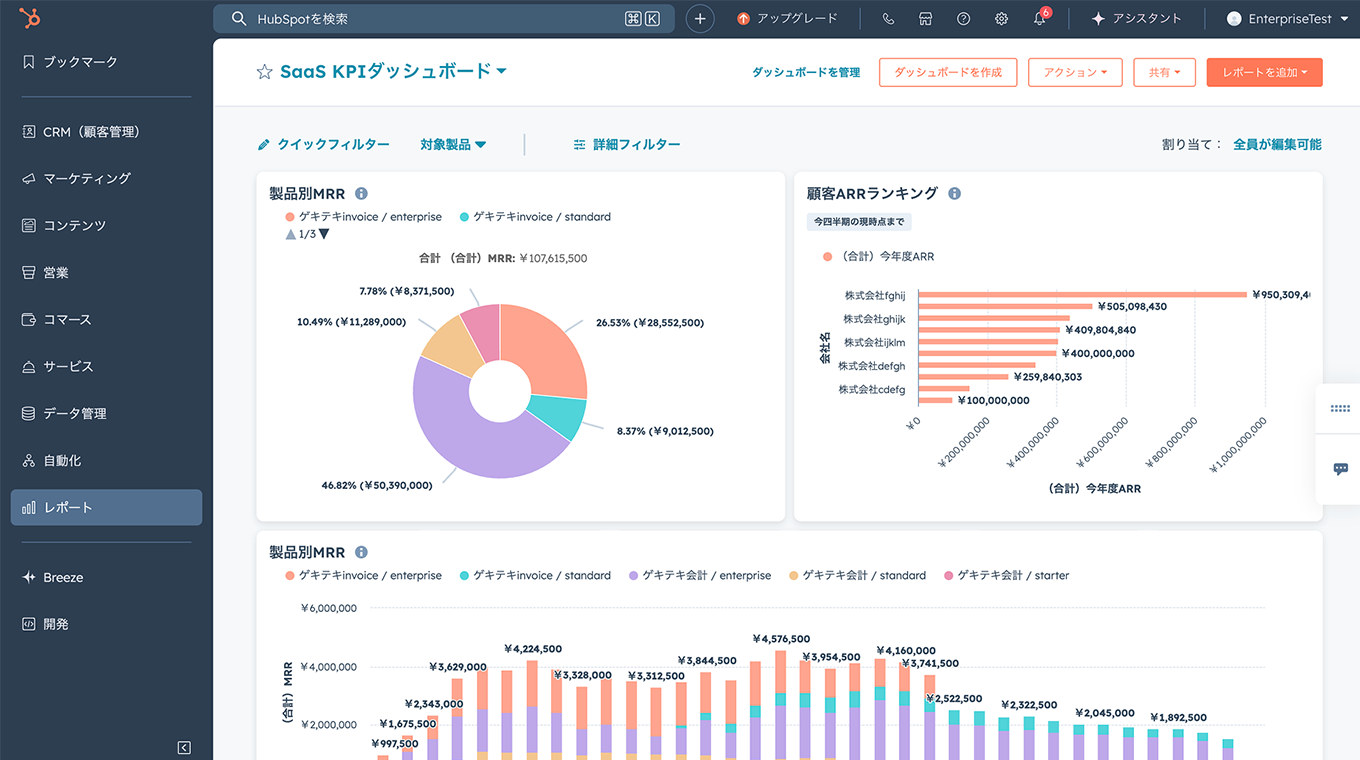The height and width of the screenshot is (760, 1360).
Task: Click the ダッシュボードを作成 button
Action: (x=947, y=73)
